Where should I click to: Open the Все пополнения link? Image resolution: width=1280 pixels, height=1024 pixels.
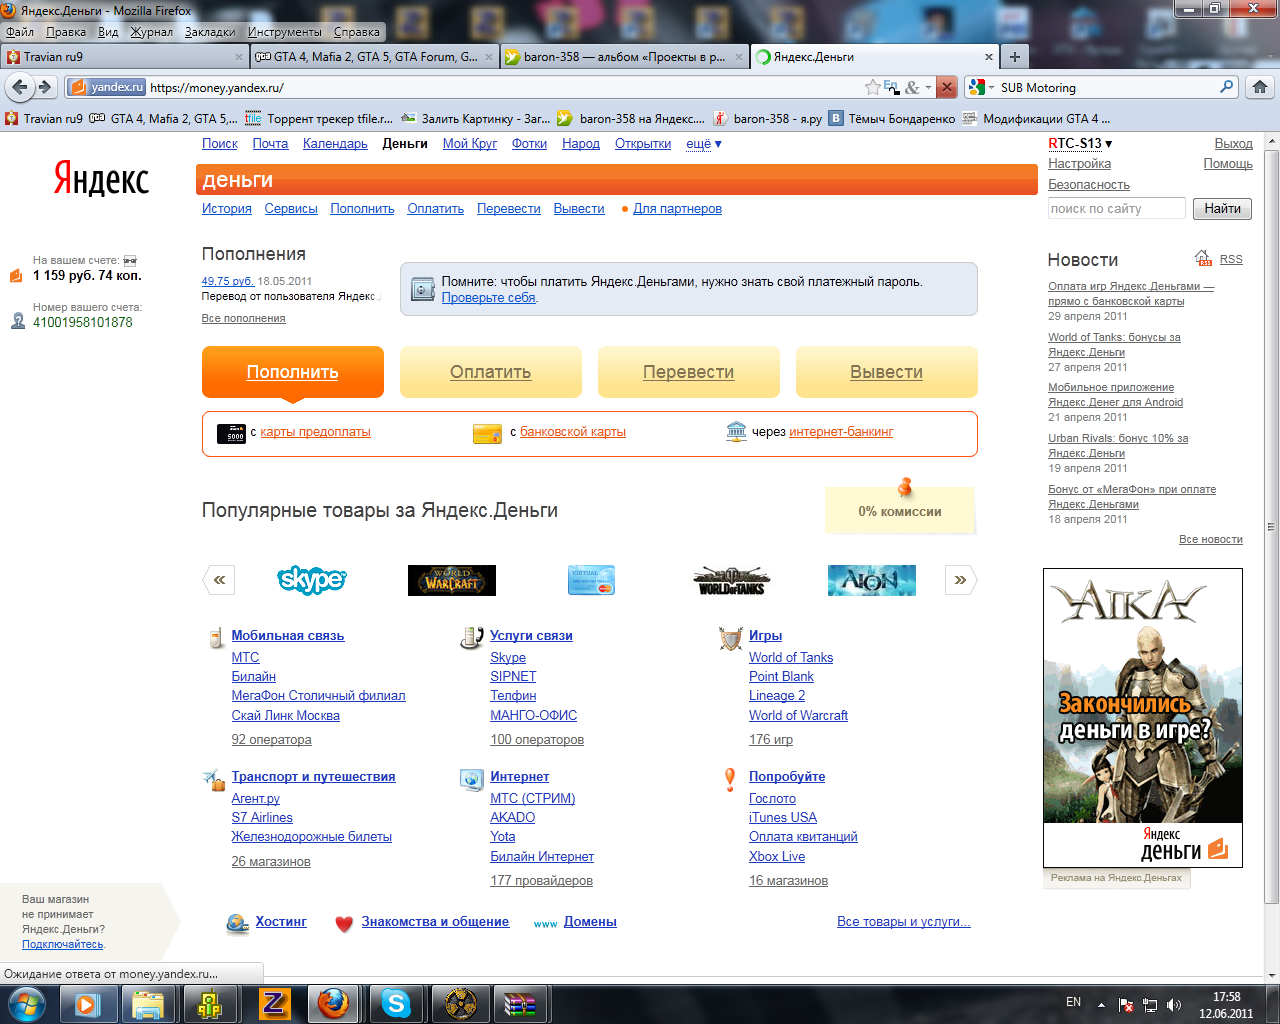click(243, 318)
